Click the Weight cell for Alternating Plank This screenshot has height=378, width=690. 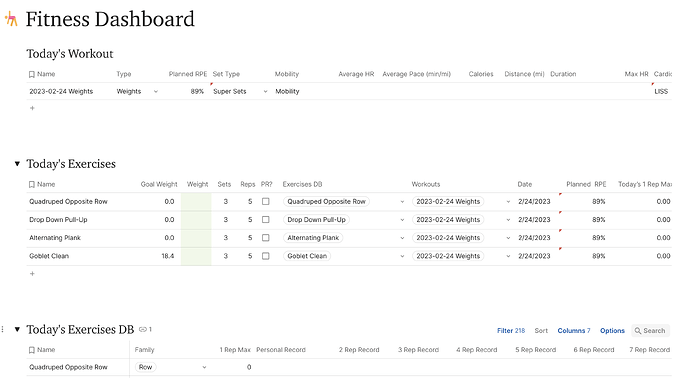tap(196, 238)
